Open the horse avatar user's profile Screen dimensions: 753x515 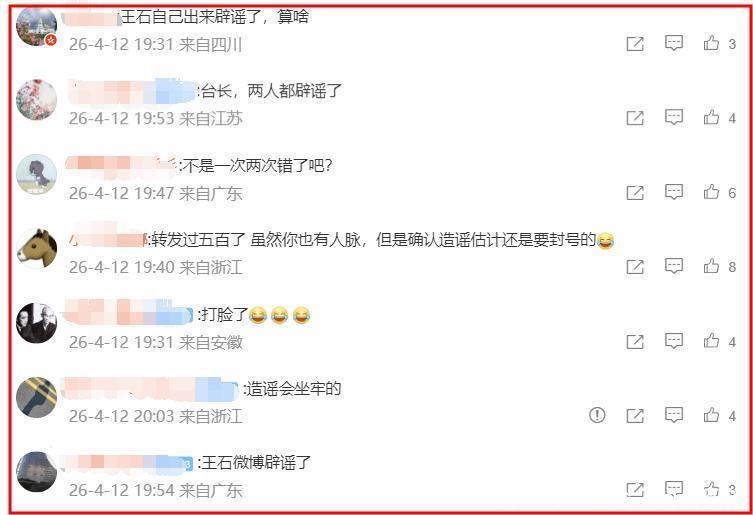36,248
